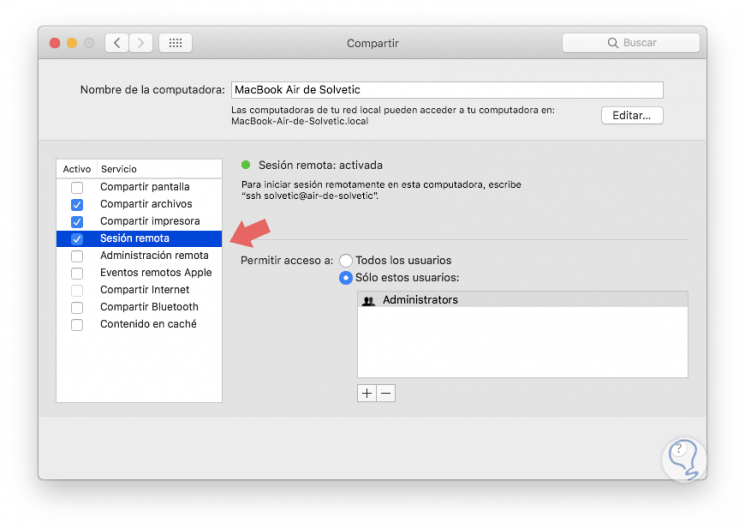Disable the Compartir impresora checkbox
The image size is (745, 530).
[x=77, y=222]
